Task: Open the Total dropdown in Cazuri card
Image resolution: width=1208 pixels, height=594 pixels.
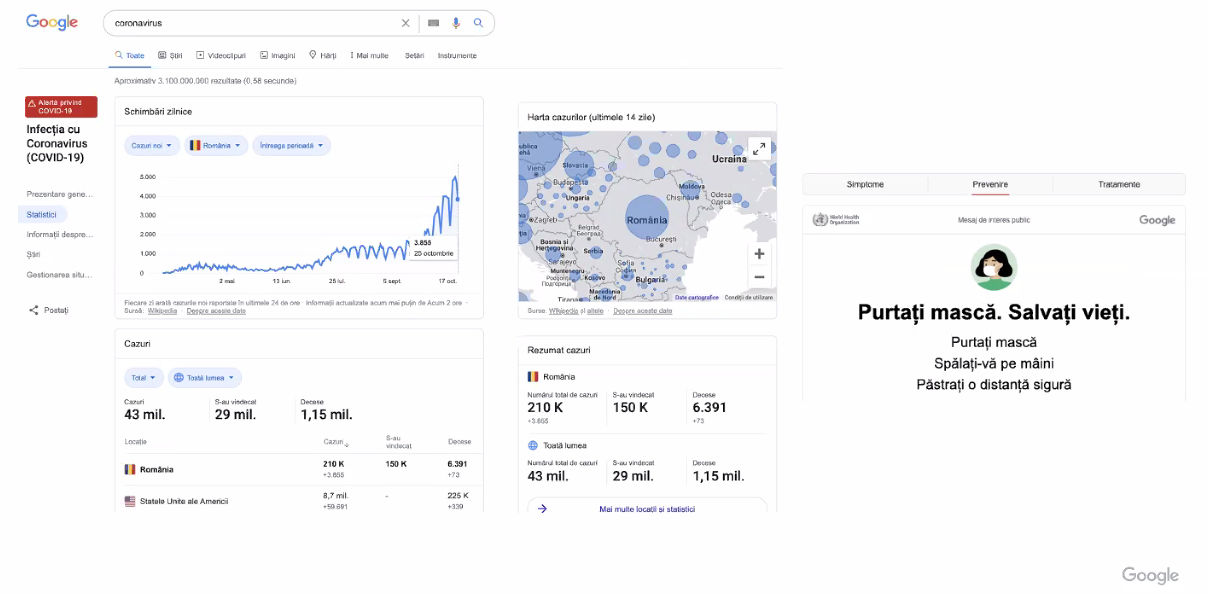Action: tap(145, 378)
